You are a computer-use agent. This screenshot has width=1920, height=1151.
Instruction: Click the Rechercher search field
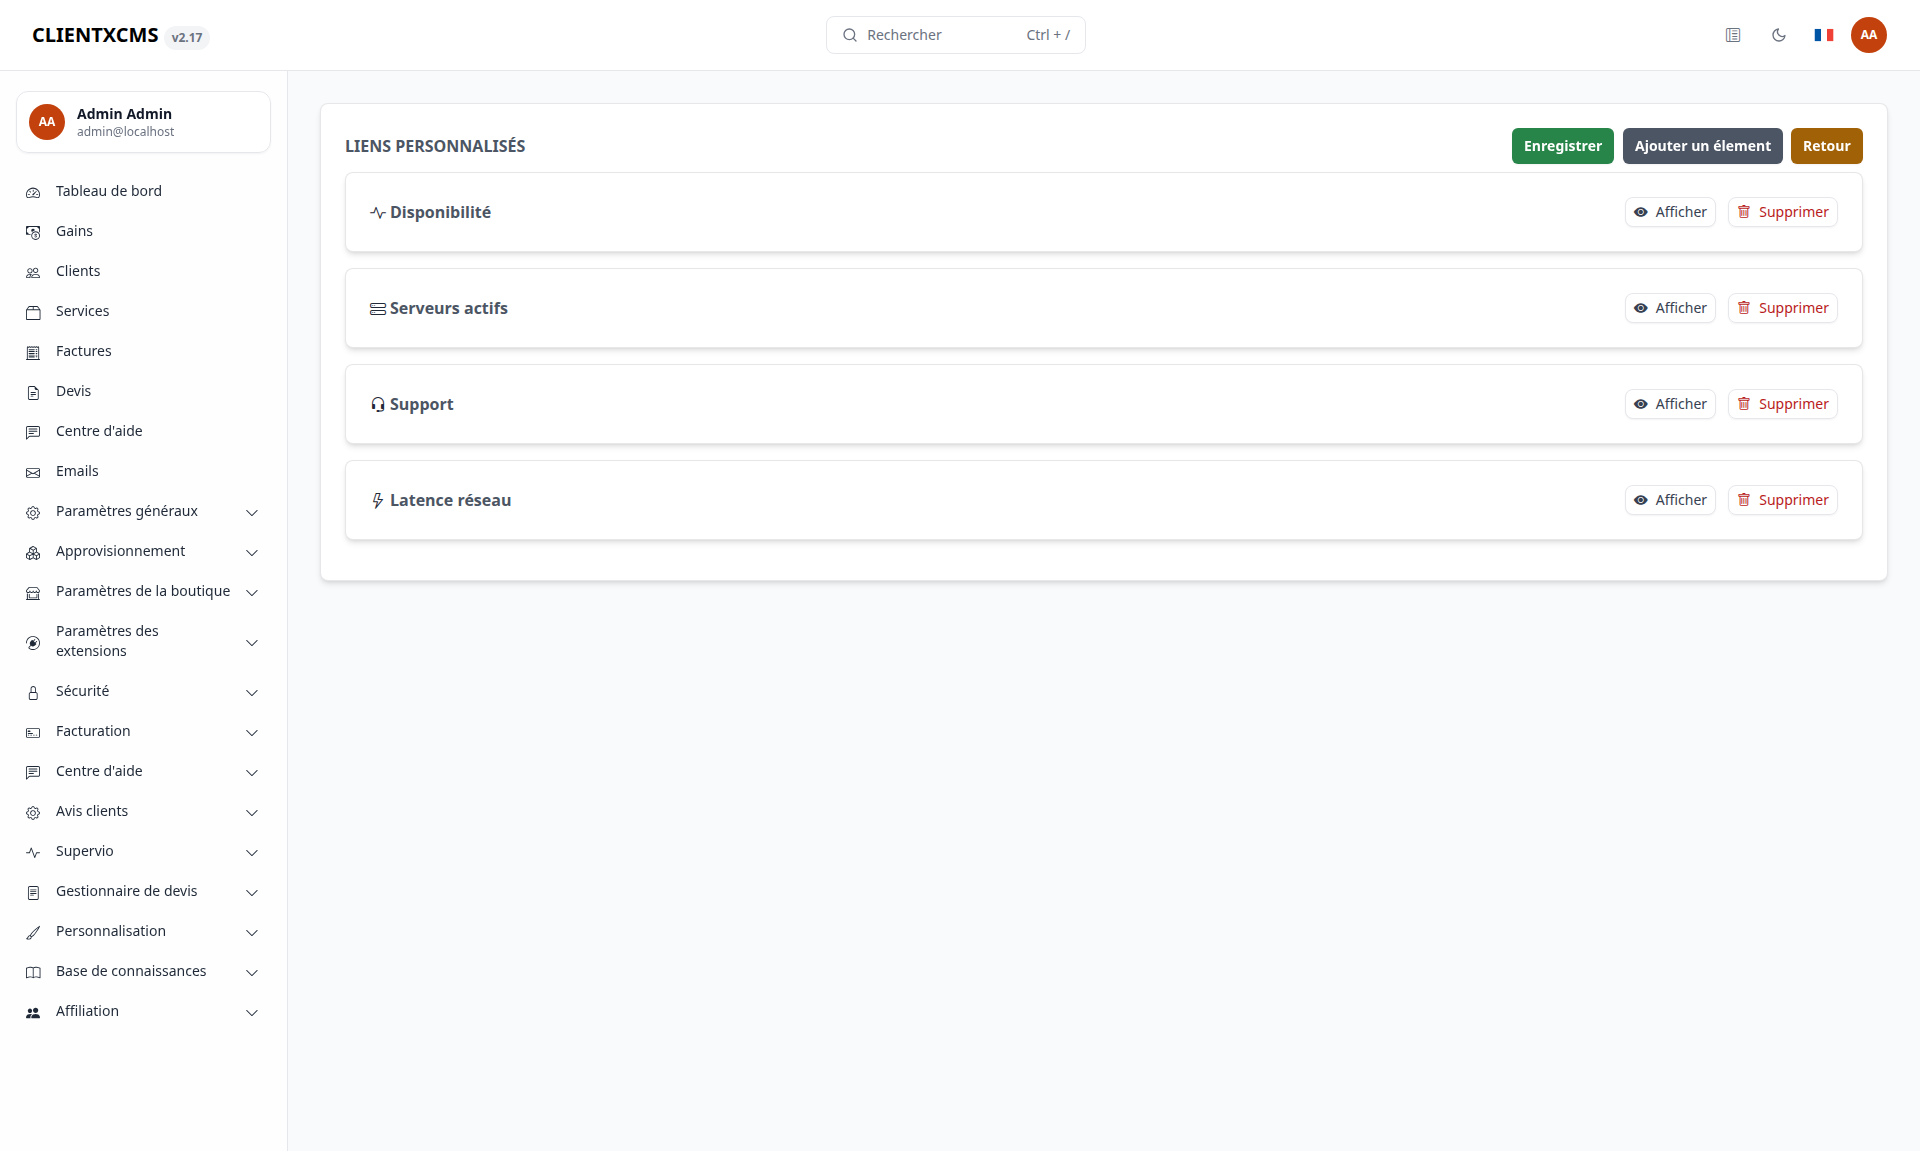[x=955, y=35]
